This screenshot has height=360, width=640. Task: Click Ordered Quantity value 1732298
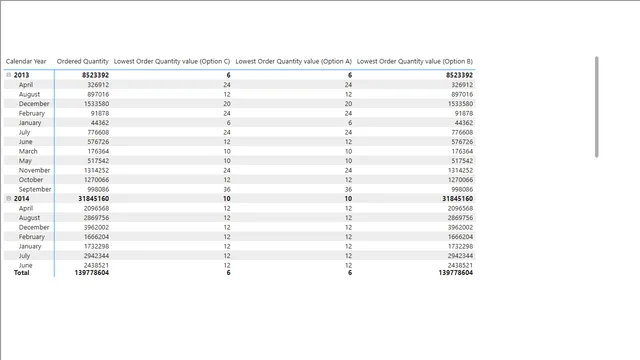click(x=96, y=246)
